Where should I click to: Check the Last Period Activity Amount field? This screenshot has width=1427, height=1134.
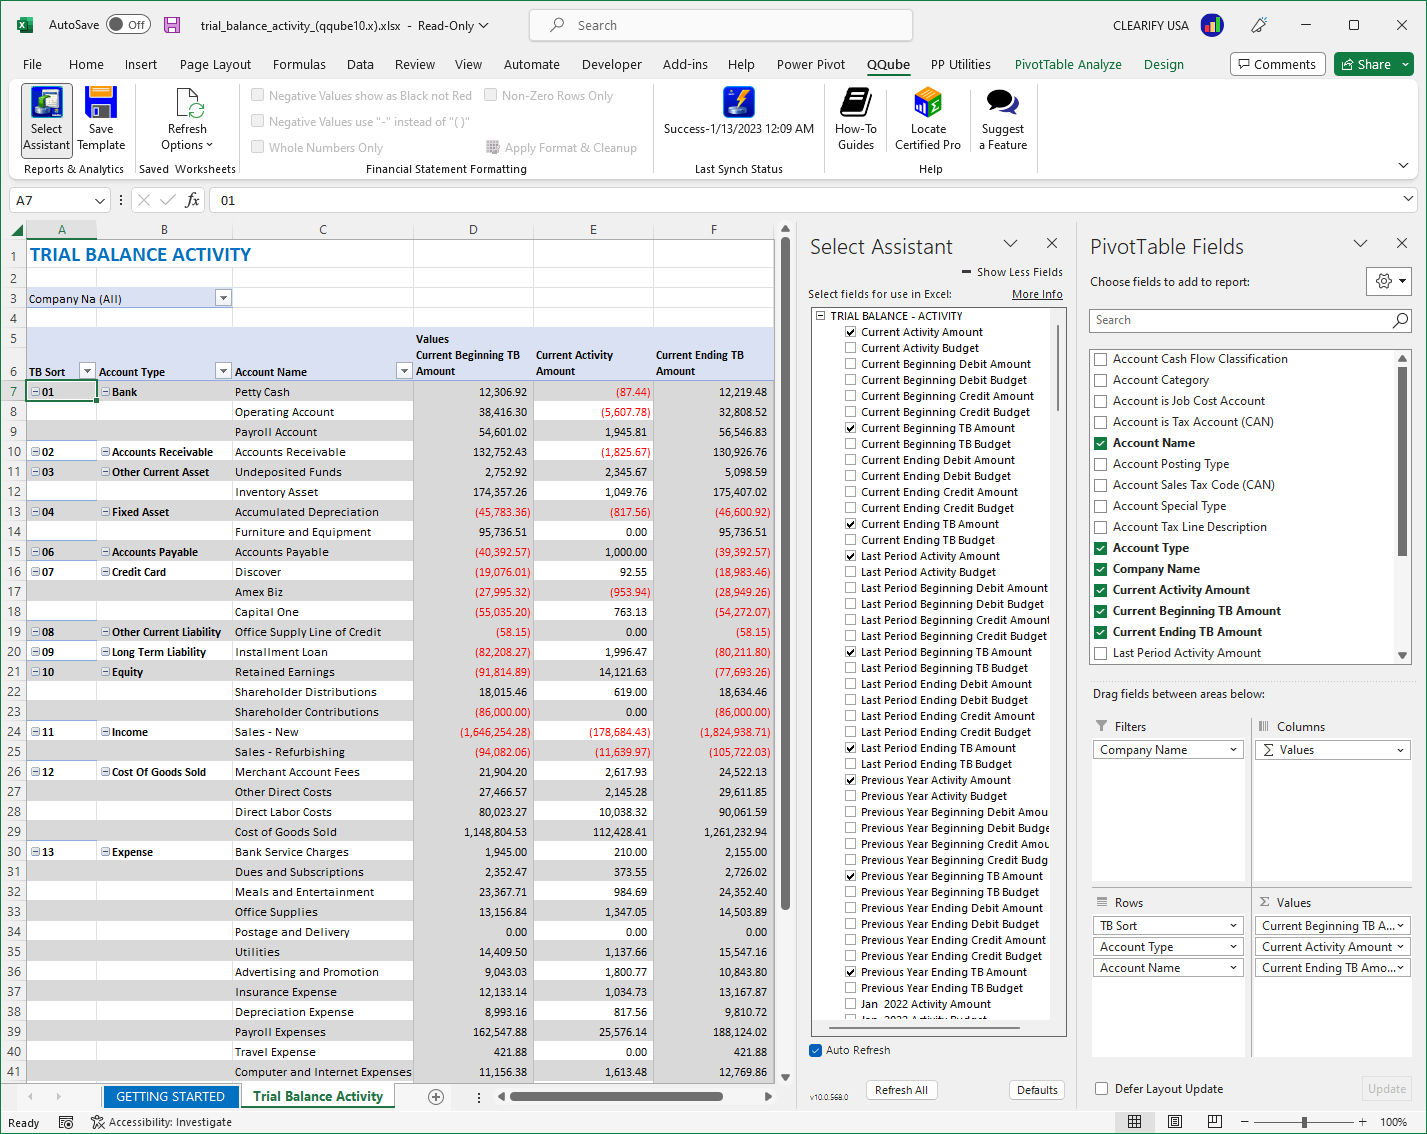[x=1100, y=652]
